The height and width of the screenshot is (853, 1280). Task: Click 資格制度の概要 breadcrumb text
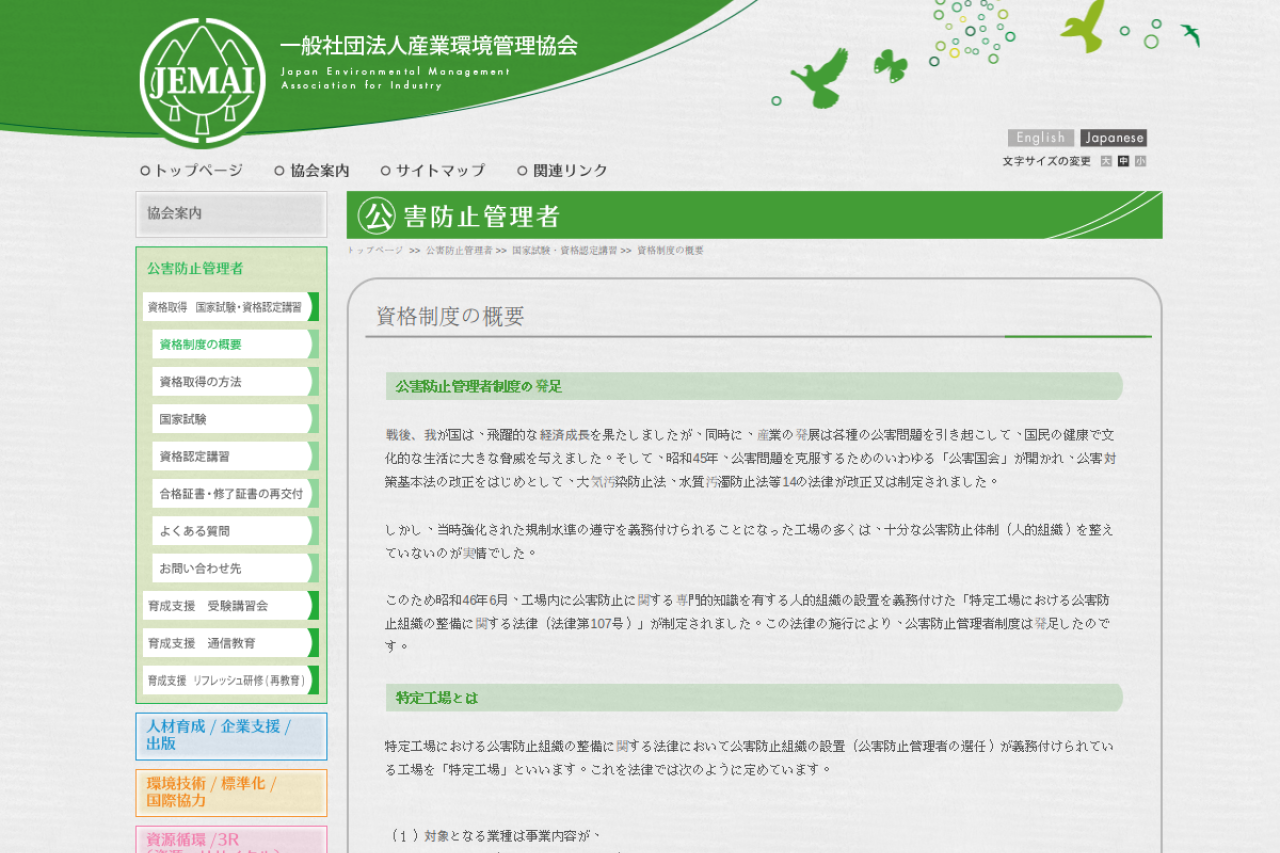670,251
